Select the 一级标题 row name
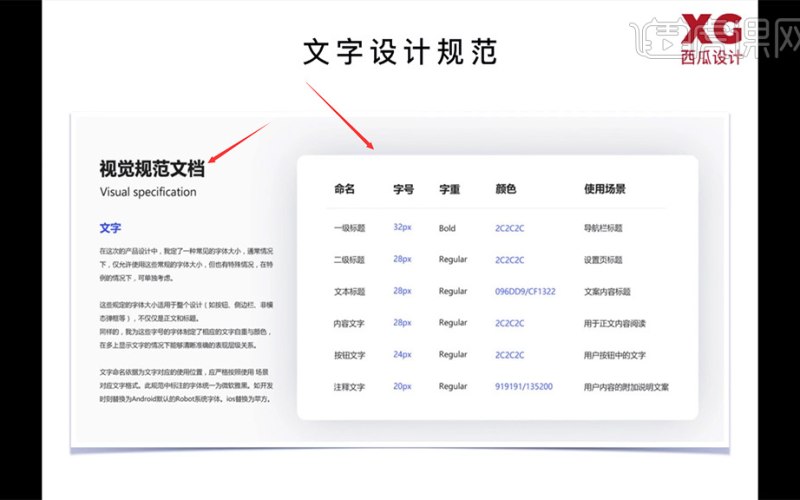Image resolution: width=800 pixels, height=500 pixels. point(349,228)
